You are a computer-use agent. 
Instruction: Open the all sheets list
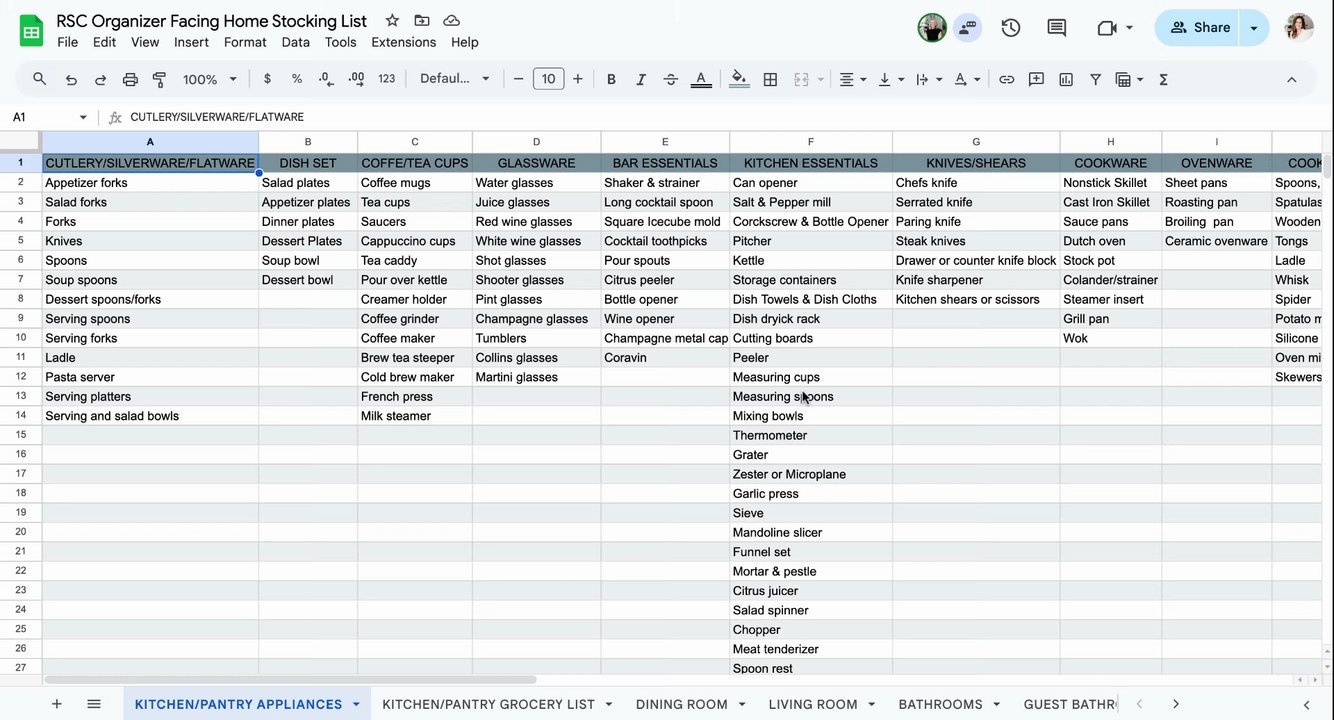[x=94, y=704]
